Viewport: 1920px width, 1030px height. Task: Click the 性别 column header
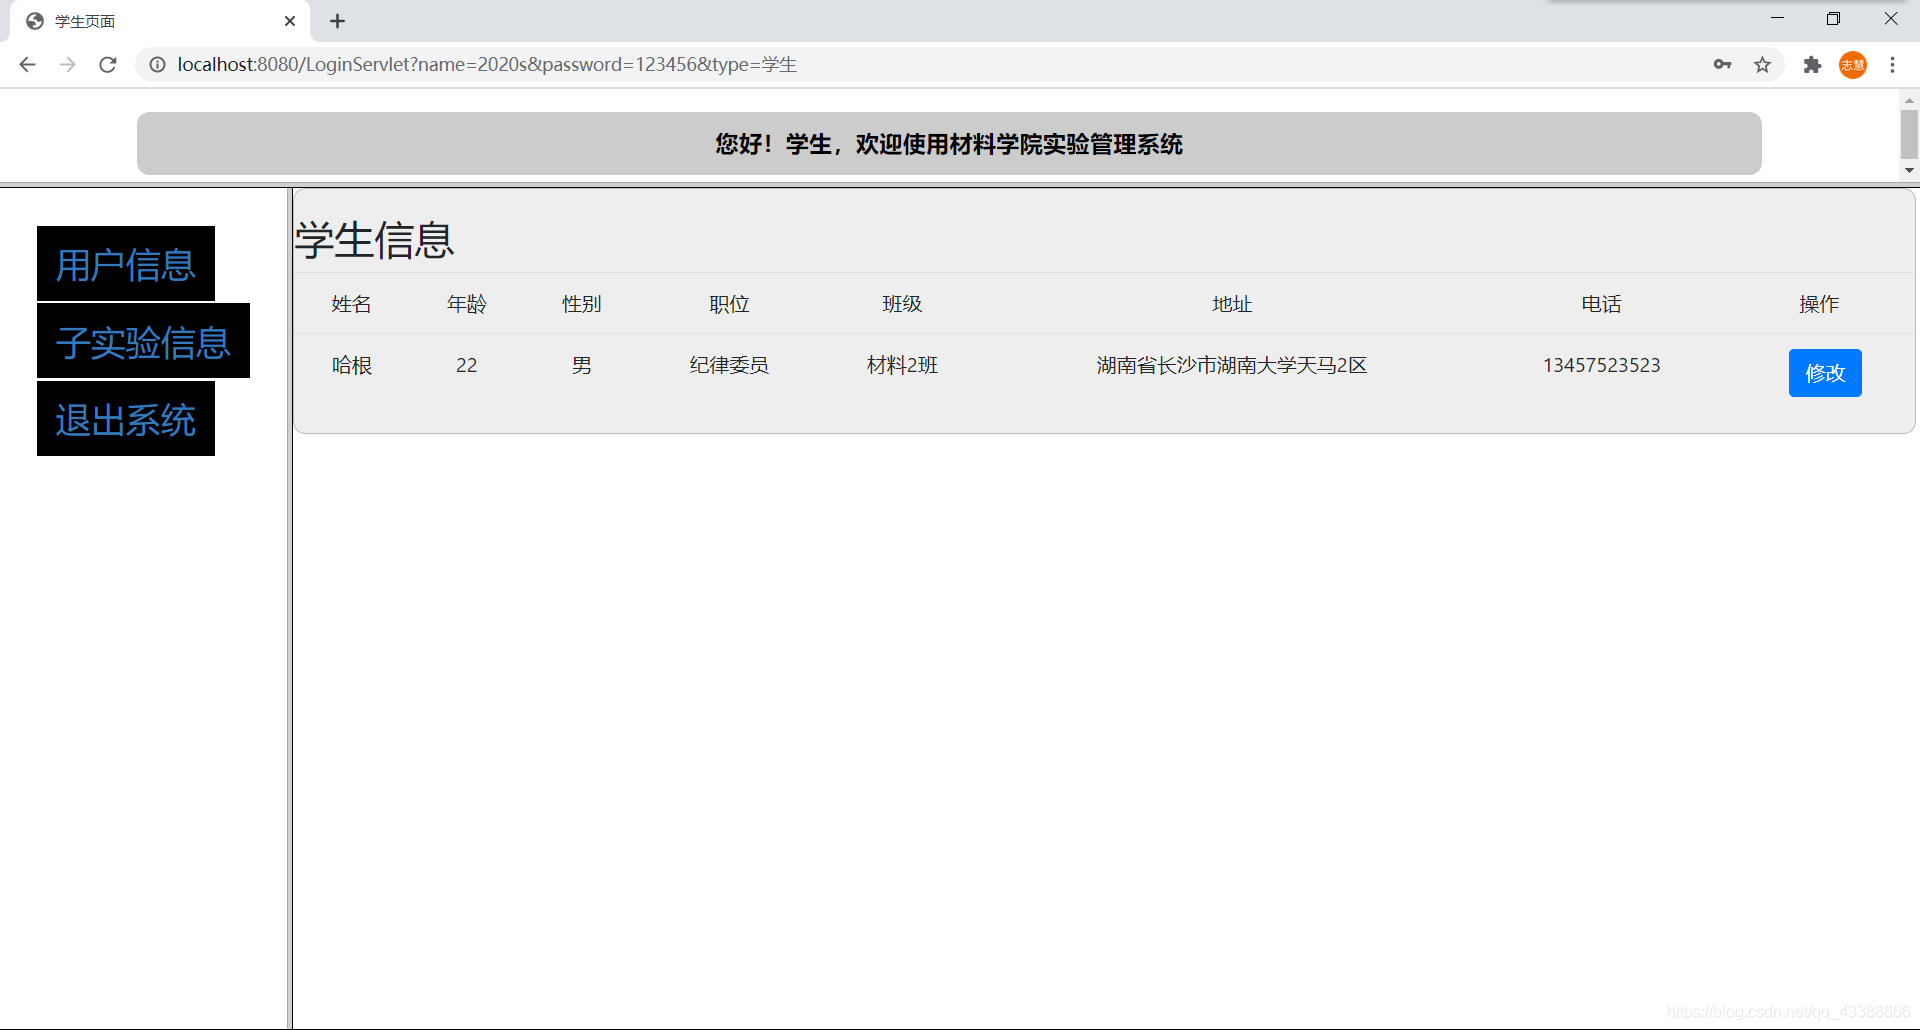tap(582, 304)
